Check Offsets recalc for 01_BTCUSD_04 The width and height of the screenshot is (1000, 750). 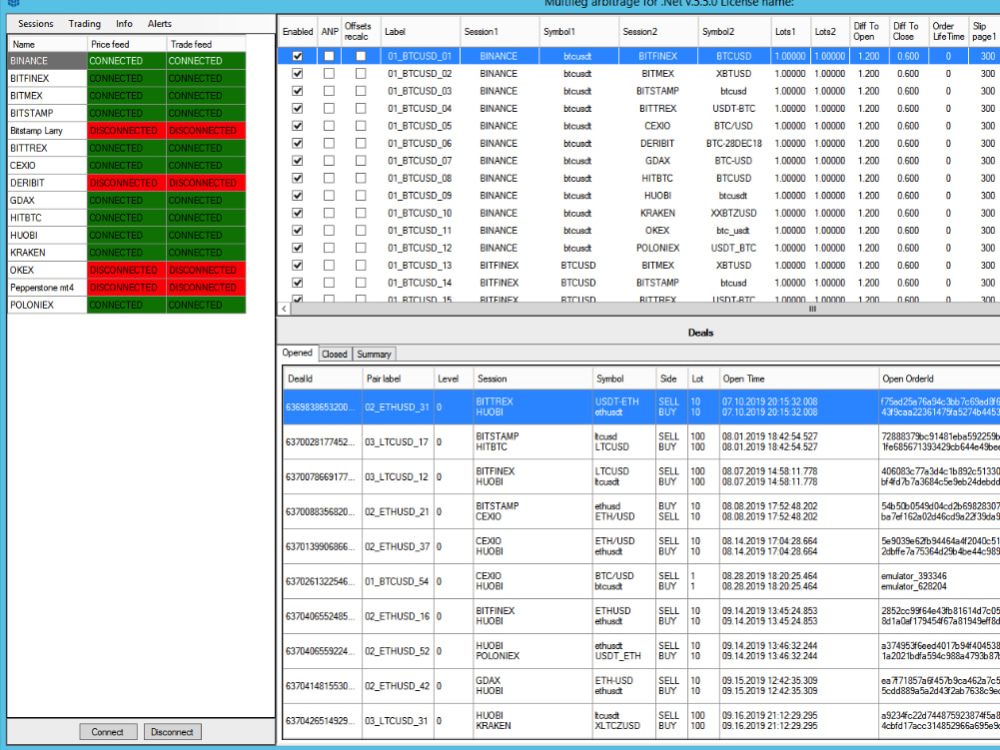(360, 108)
